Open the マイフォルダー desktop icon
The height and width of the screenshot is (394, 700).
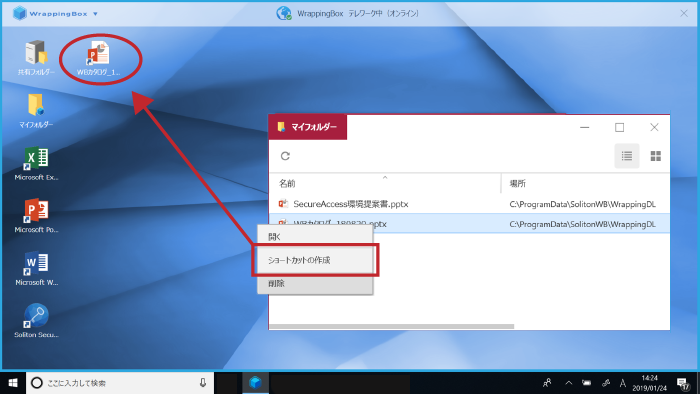pos(36,111)
